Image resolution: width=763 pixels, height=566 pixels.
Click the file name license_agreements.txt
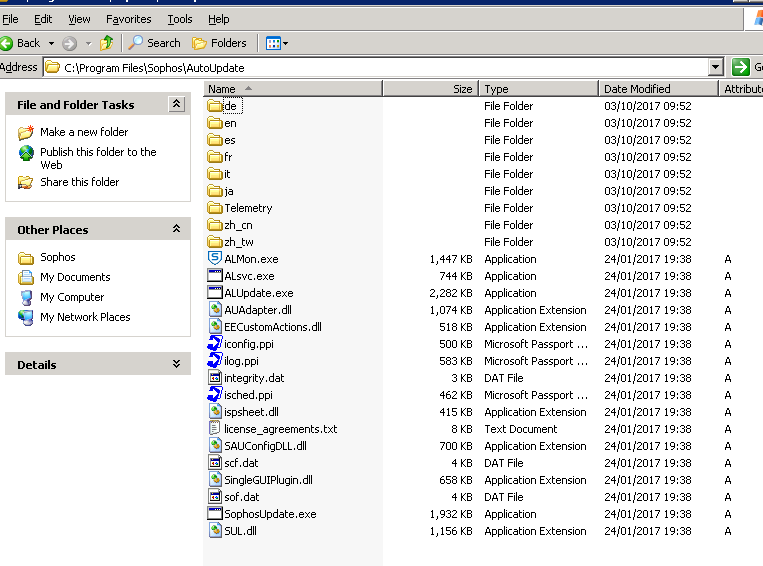(x=281, y=429)
